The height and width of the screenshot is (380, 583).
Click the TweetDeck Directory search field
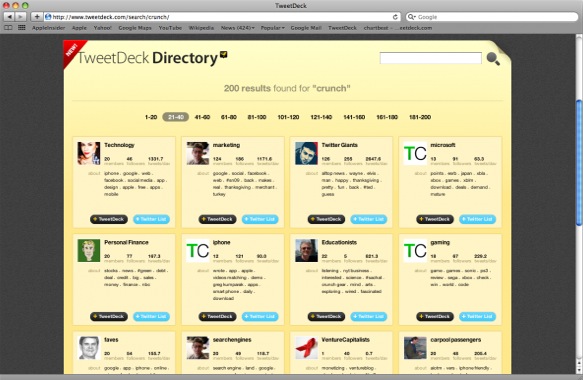coord(431,58)
